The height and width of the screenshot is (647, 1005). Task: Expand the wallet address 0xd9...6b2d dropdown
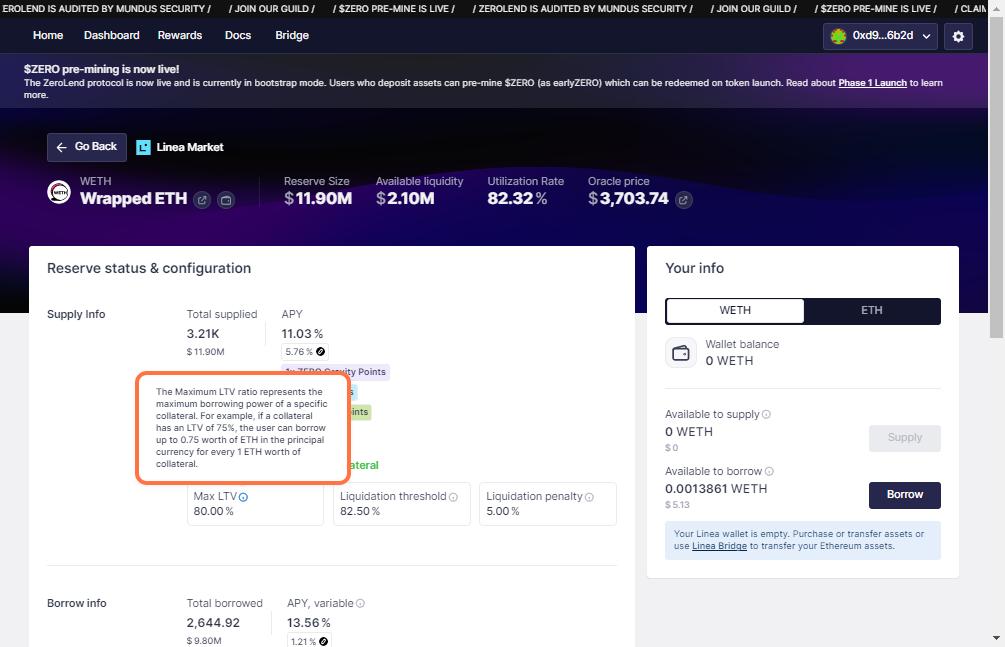click(x=881, y=36)
